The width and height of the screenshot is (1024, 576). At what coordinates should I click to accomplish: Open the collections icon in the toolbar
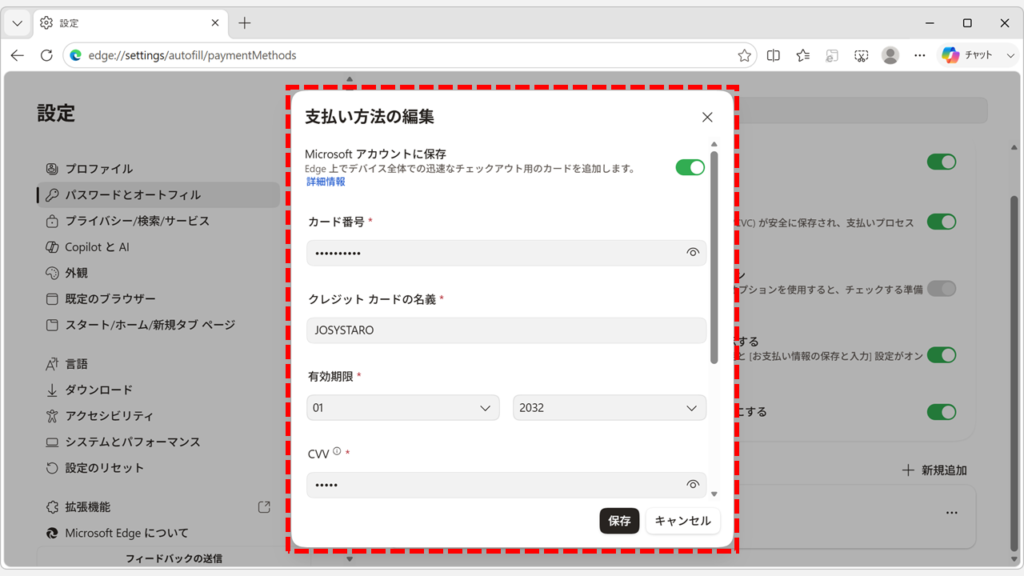[x=832, y=56]
